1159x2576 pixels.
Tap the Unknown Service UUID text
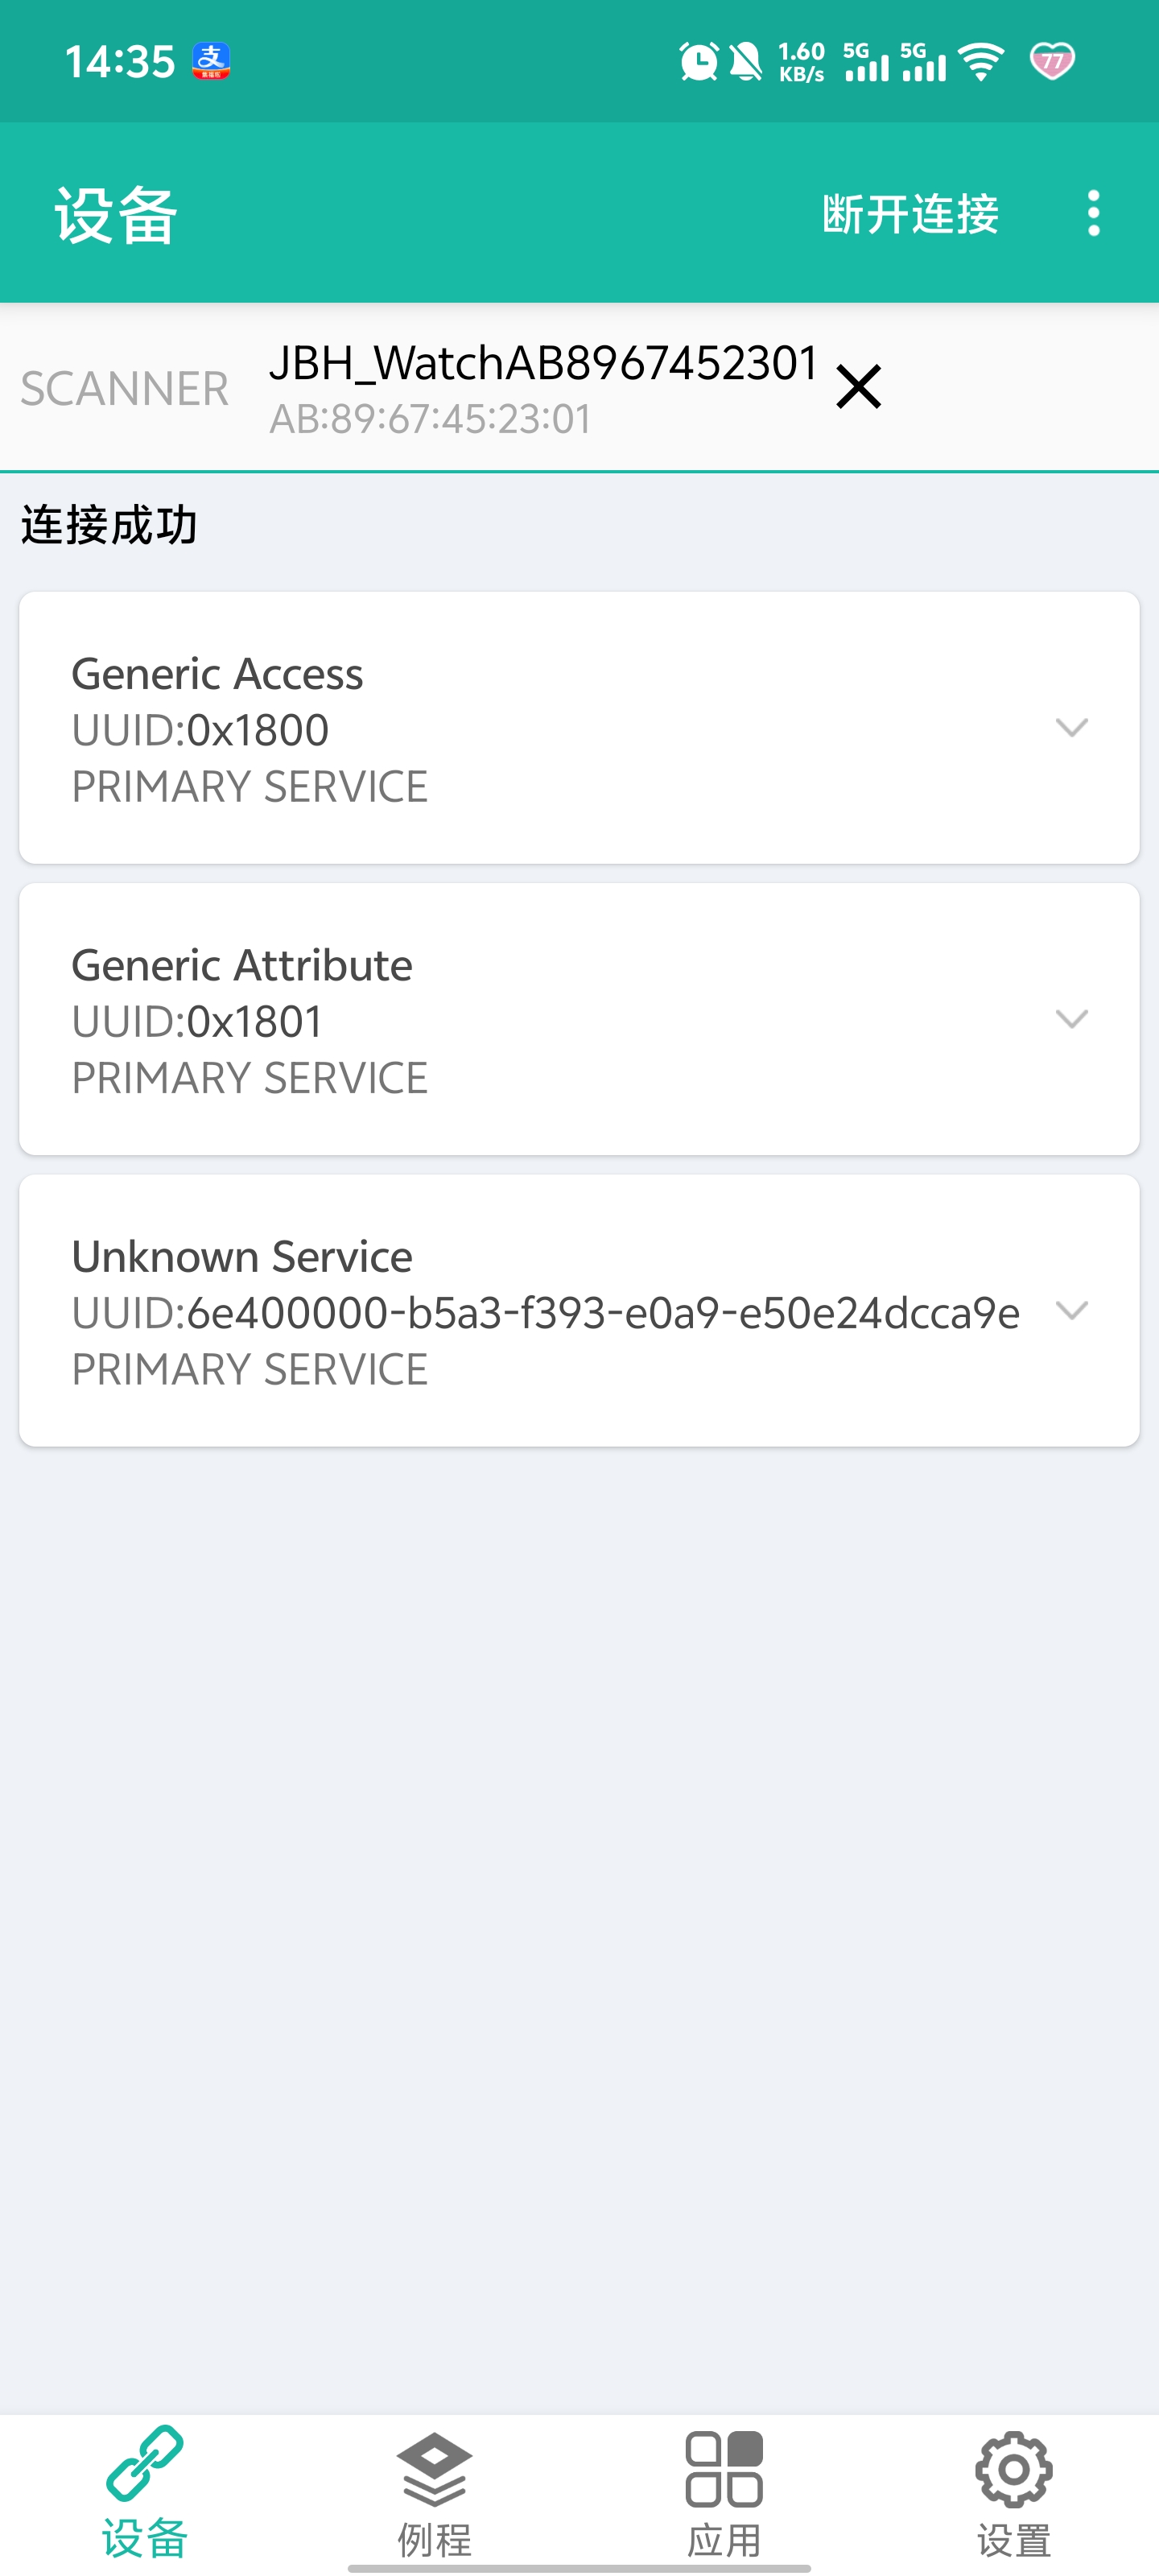pos(545,1313)
